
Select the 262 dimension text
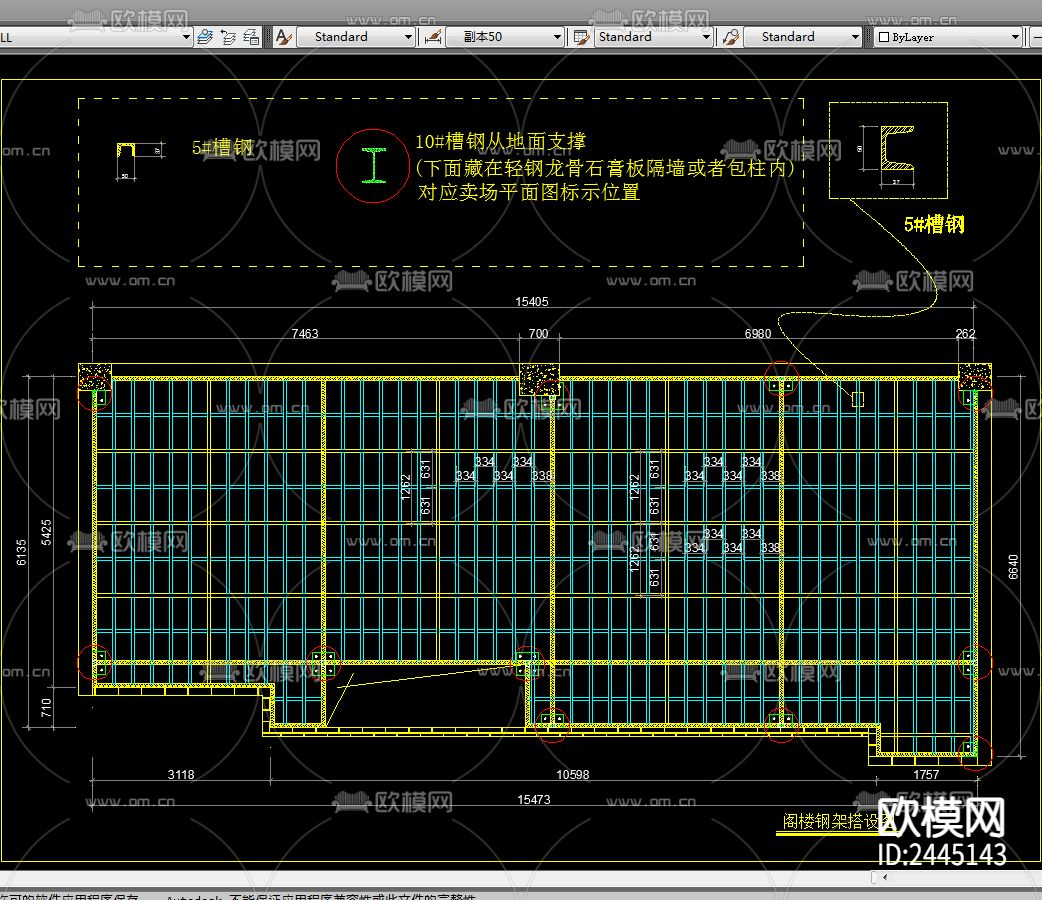[966, 333]
